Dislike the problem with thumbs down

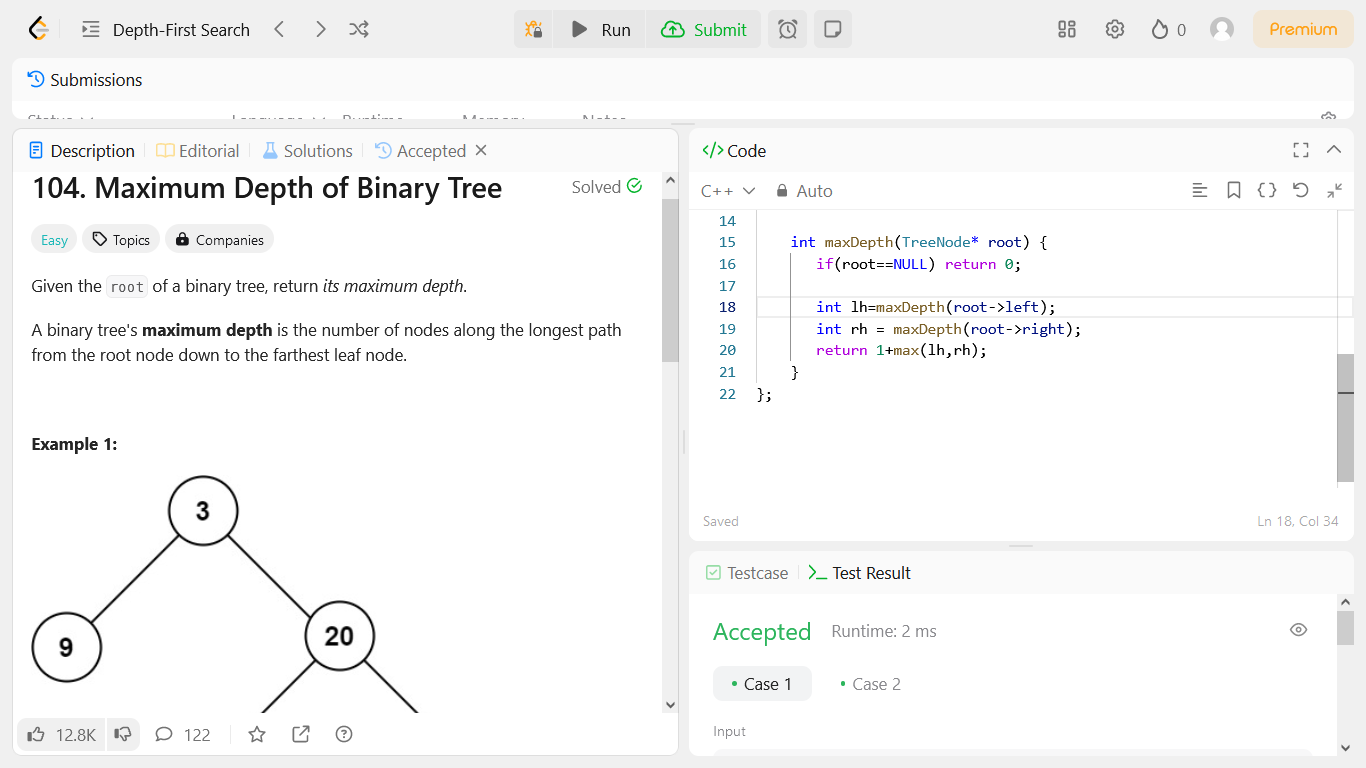123,735
